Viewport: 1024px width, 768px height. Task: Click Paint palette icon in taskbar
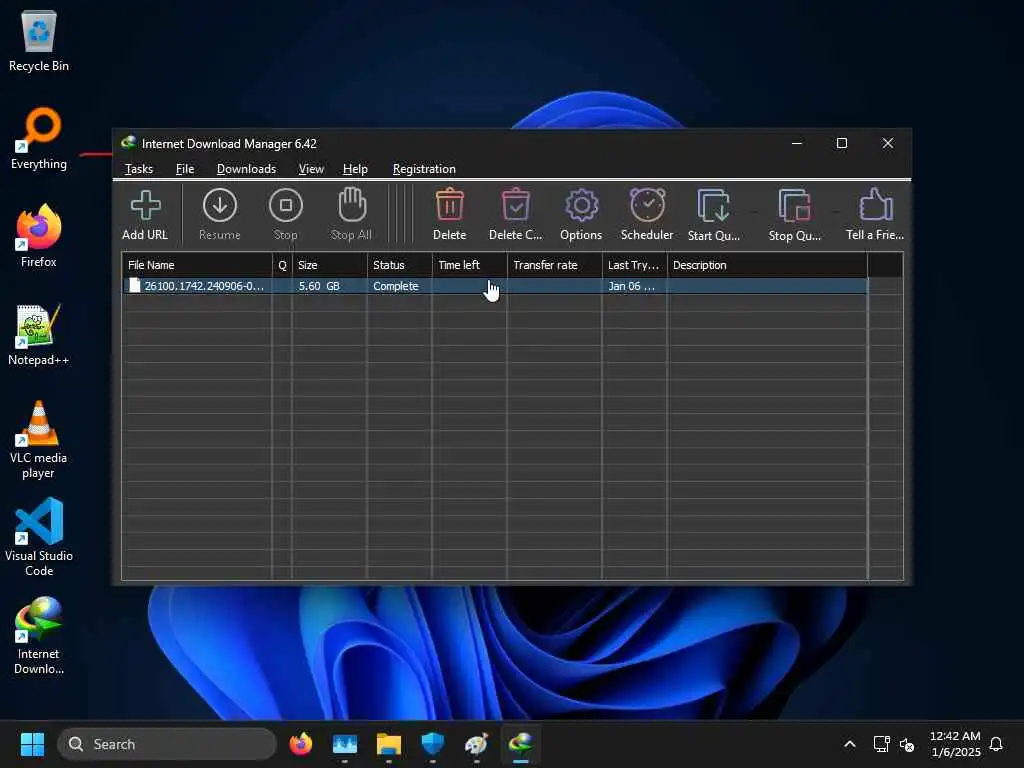[x=476, y=744]
